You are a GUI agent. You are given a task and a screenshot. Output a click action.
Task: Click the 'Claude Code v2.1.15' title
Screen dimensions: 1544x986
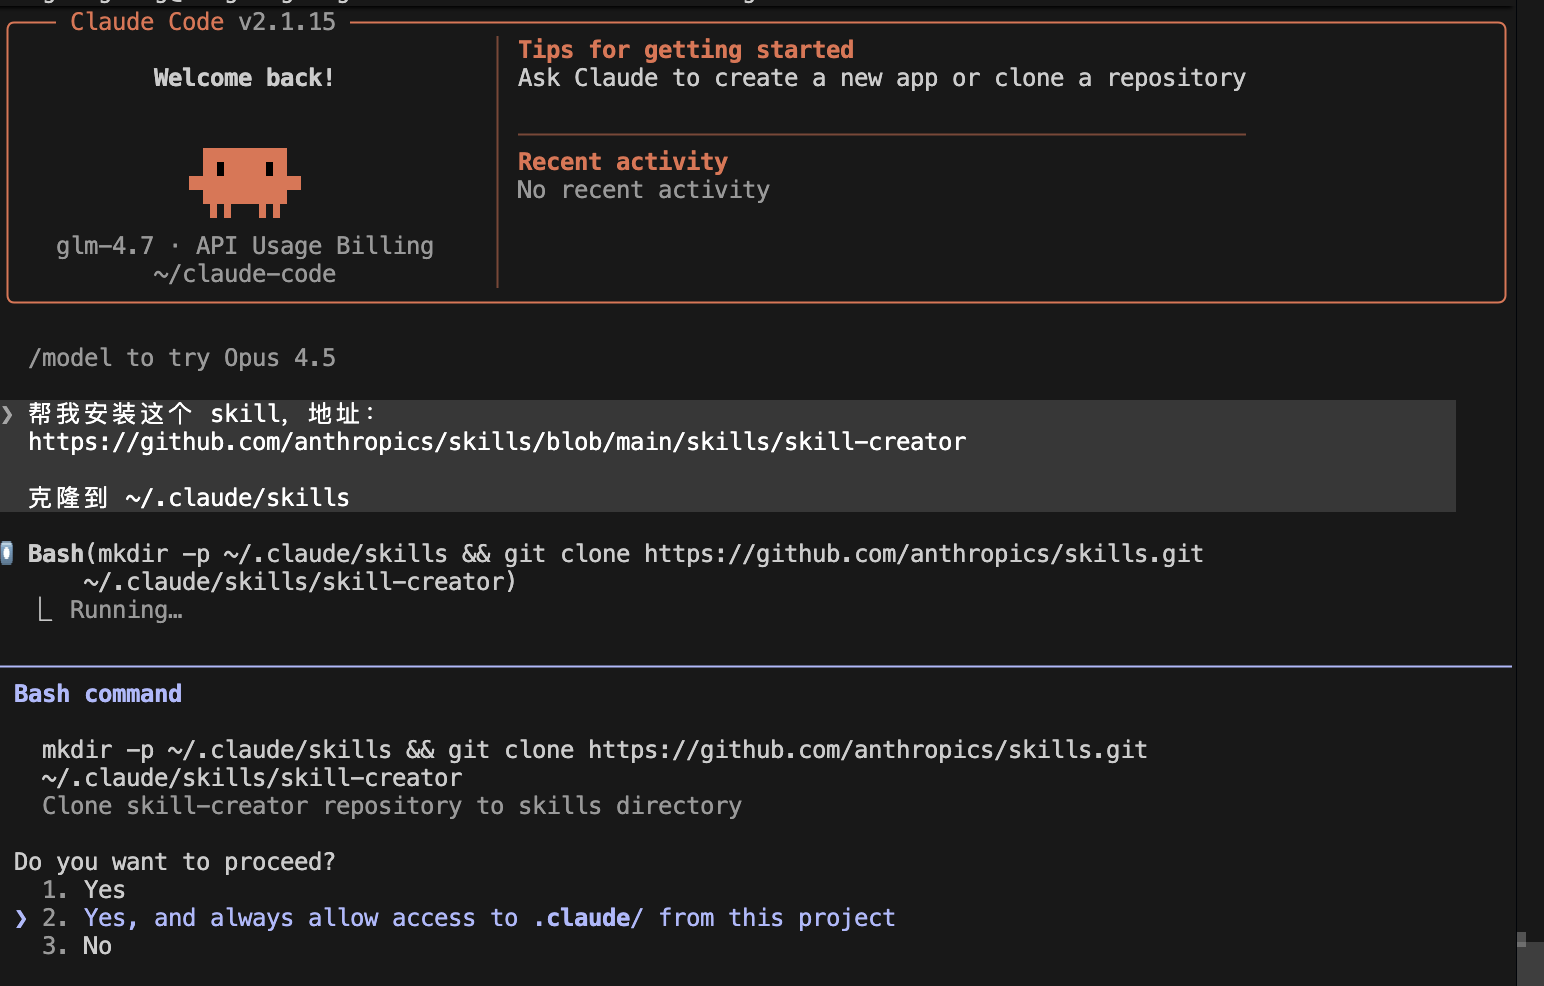(203, 22)
